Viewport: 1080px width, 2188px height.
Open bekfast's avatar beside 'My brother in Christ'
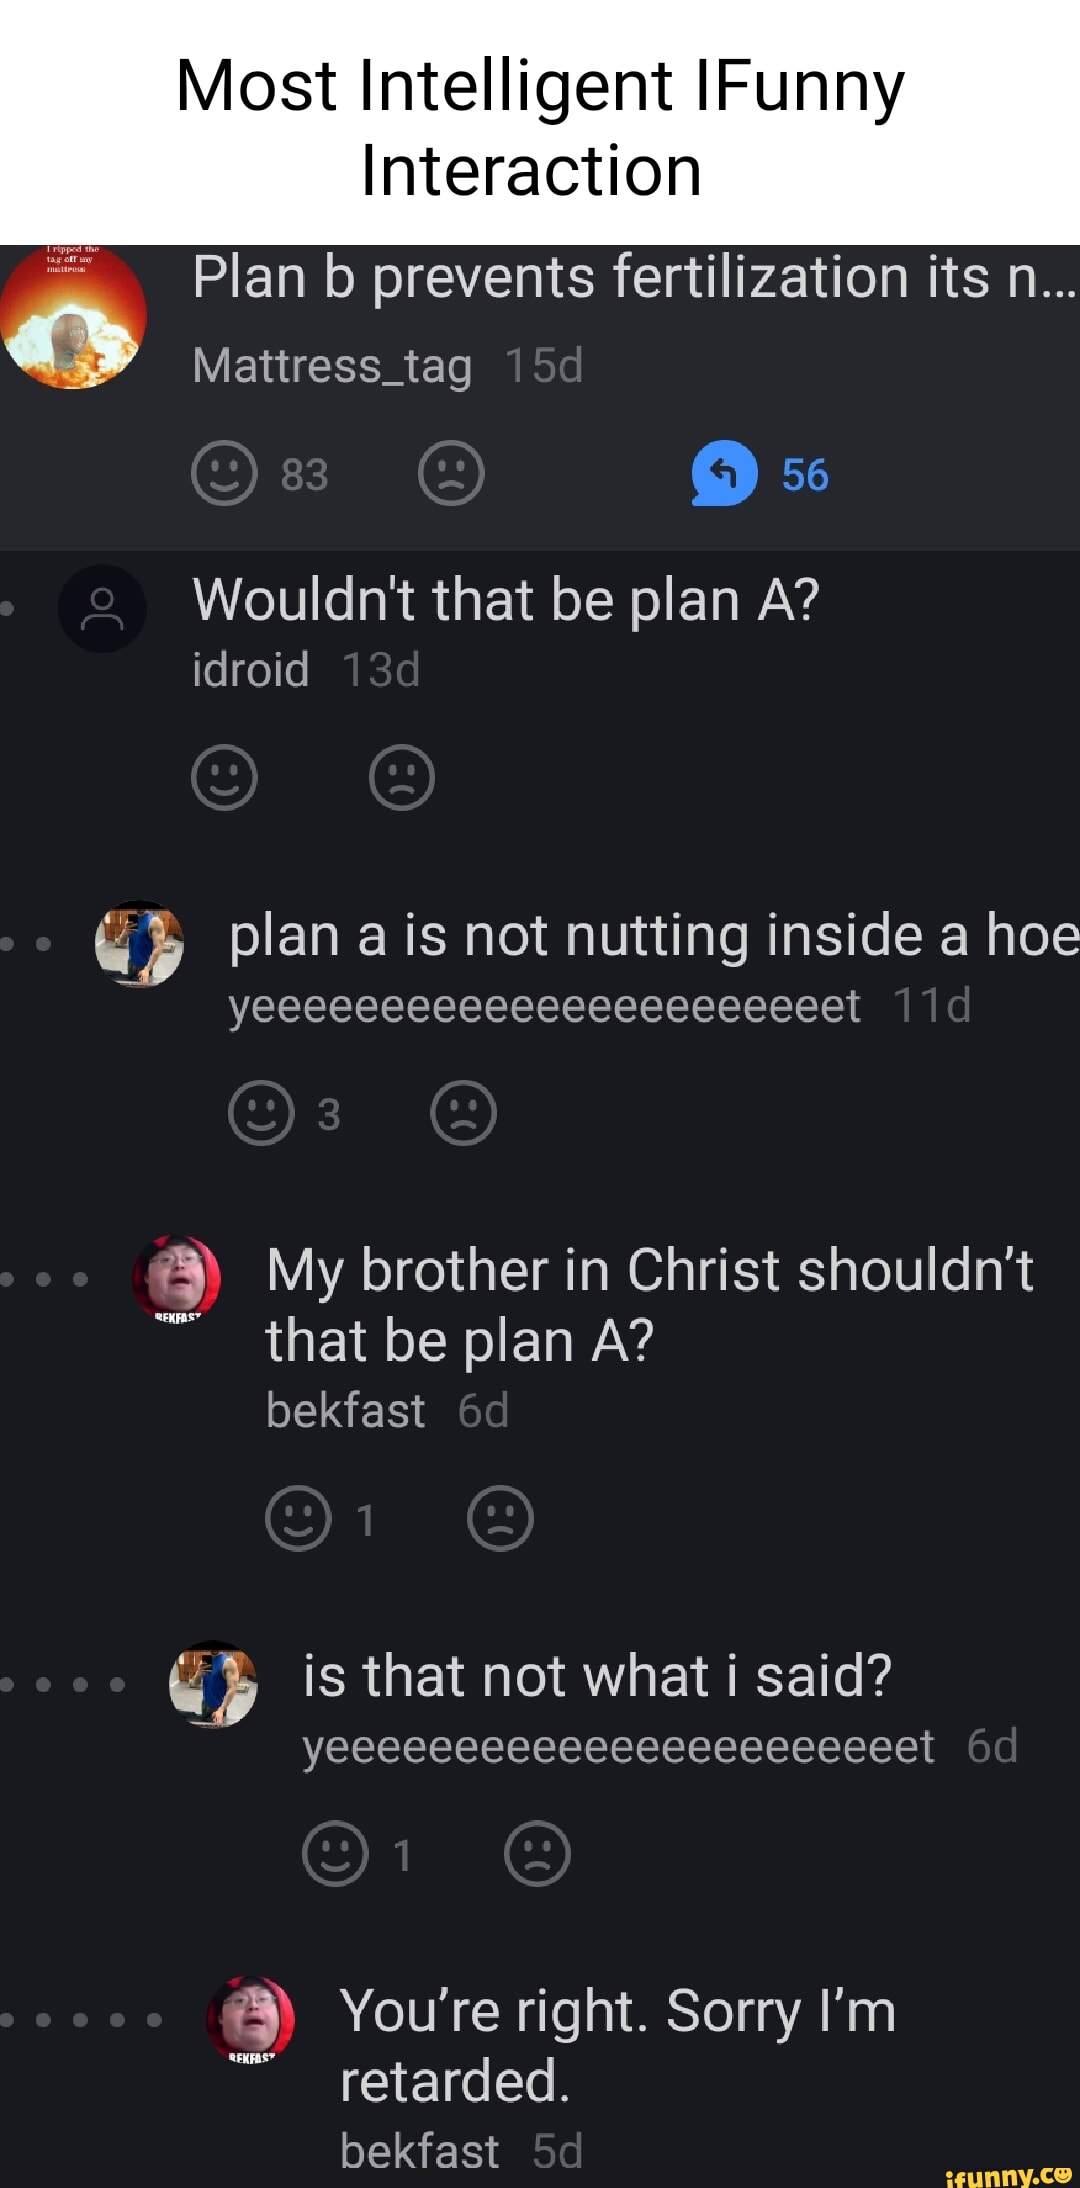click(x=177, y=1278)
